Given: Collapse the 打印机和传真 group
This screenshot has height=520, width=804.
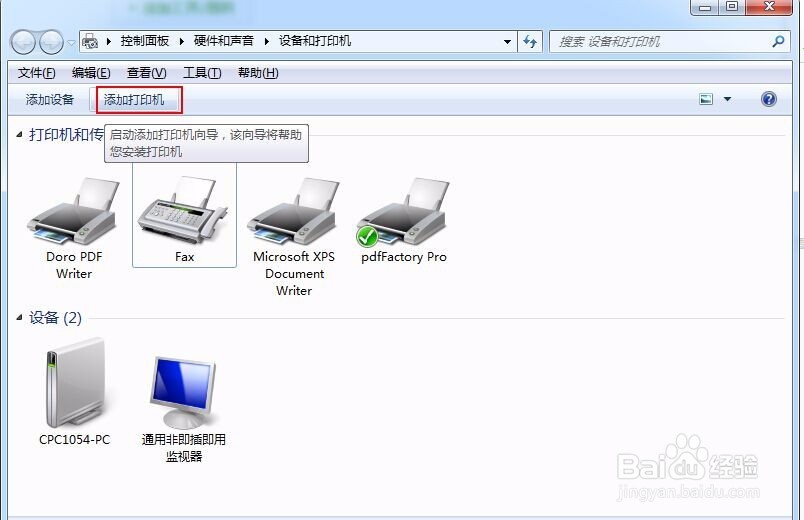Looking at the screenshot, I should tap(19, 135).
